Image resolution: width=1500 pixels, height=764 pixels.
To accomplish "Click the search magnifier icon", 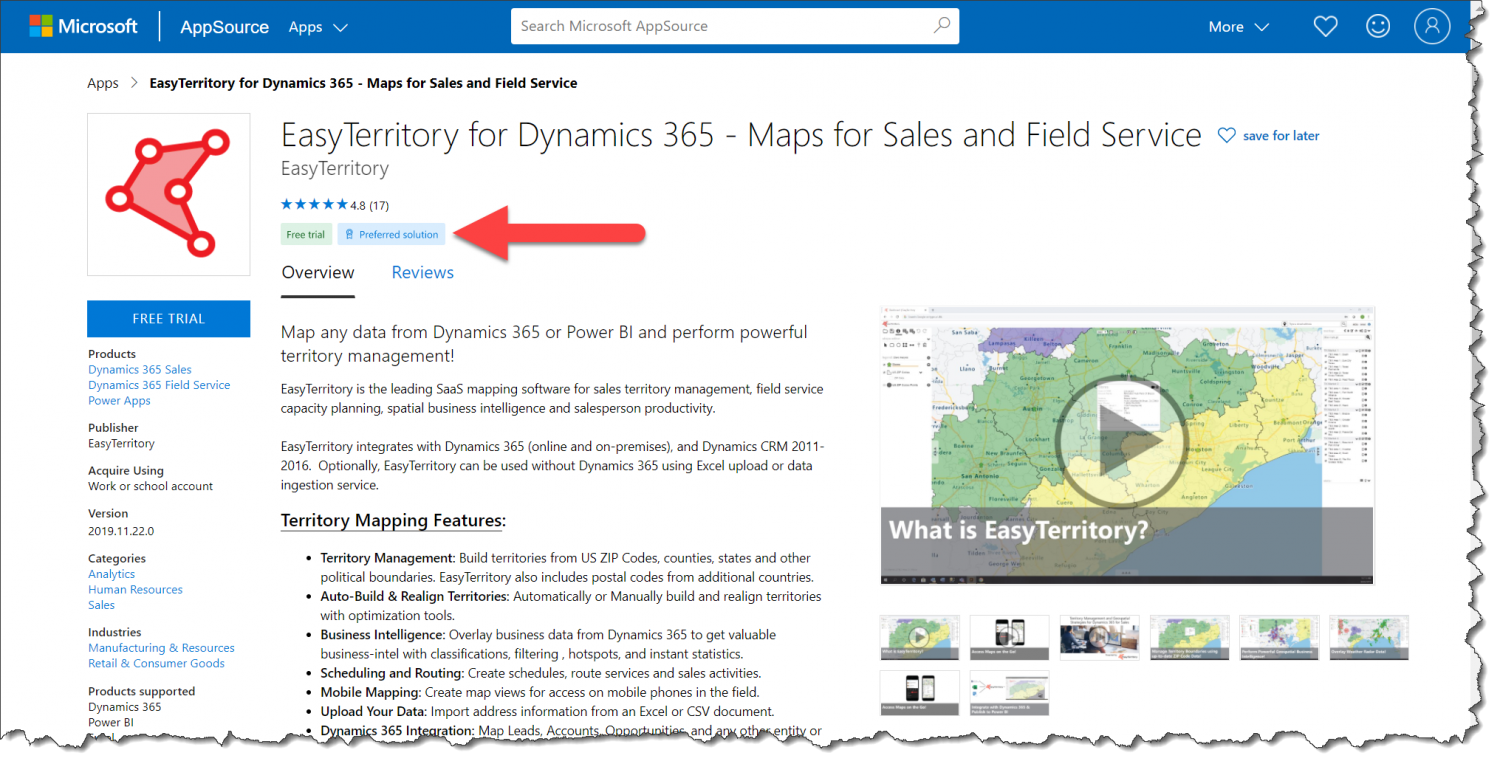I will pyautogui.click(x=941, y=26).
